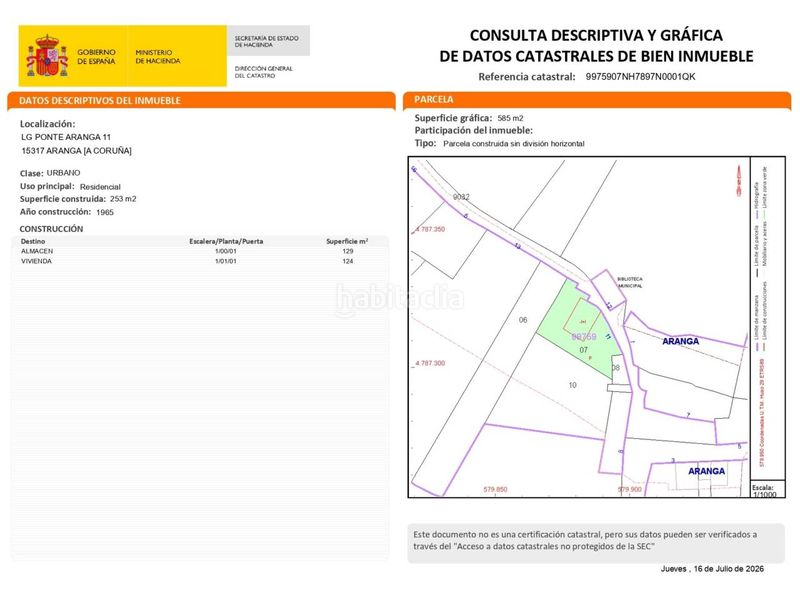Click the 'GOBIERNO DE ESPAÑA' text
Image resolution: width=800 pixels, height=600 pixels.
click(x=96, y=57)
